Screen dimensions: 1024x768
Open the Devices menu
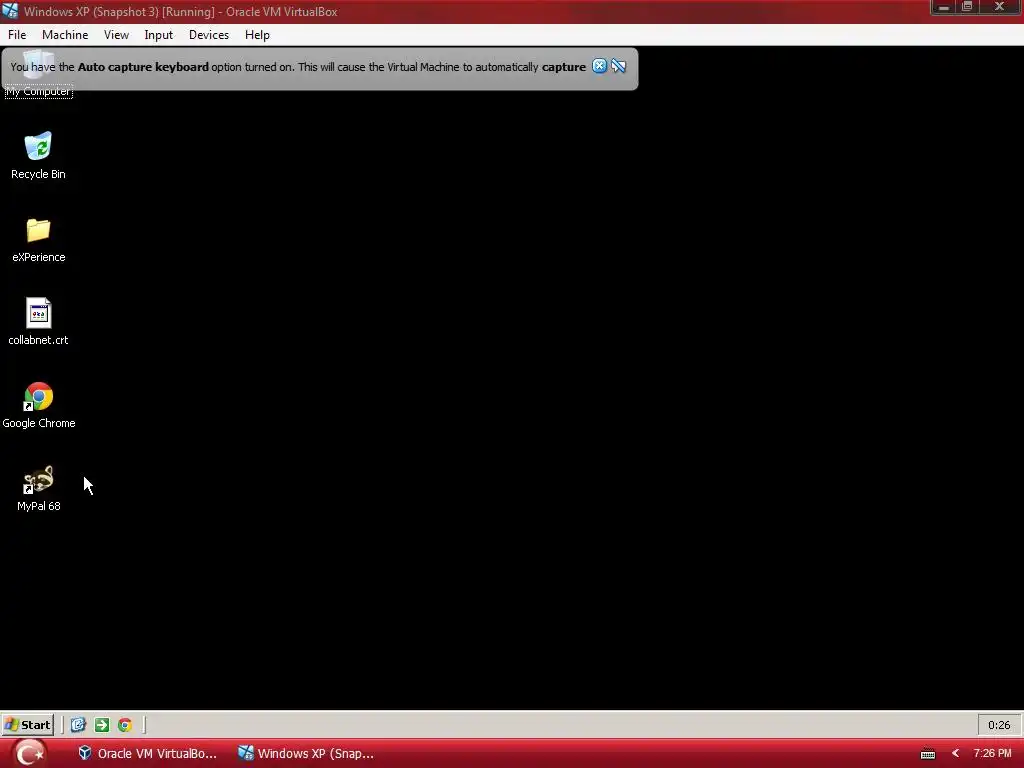coord(209,35)
